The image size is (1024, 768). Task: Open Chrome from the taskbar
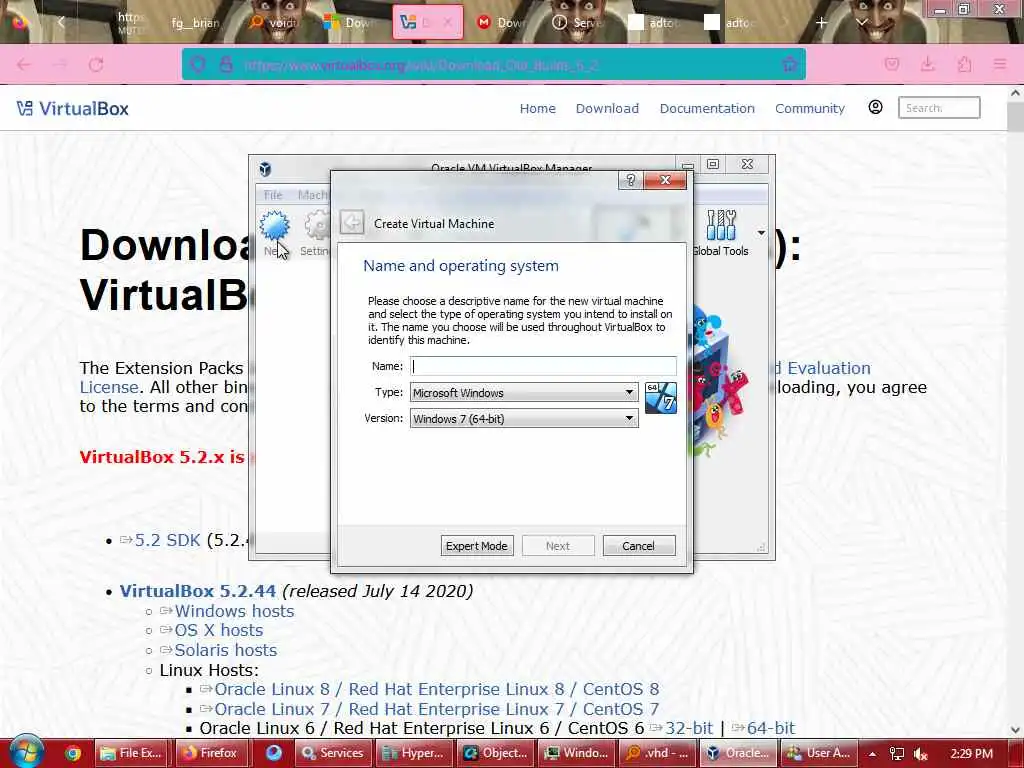click(x=73, y=753)
